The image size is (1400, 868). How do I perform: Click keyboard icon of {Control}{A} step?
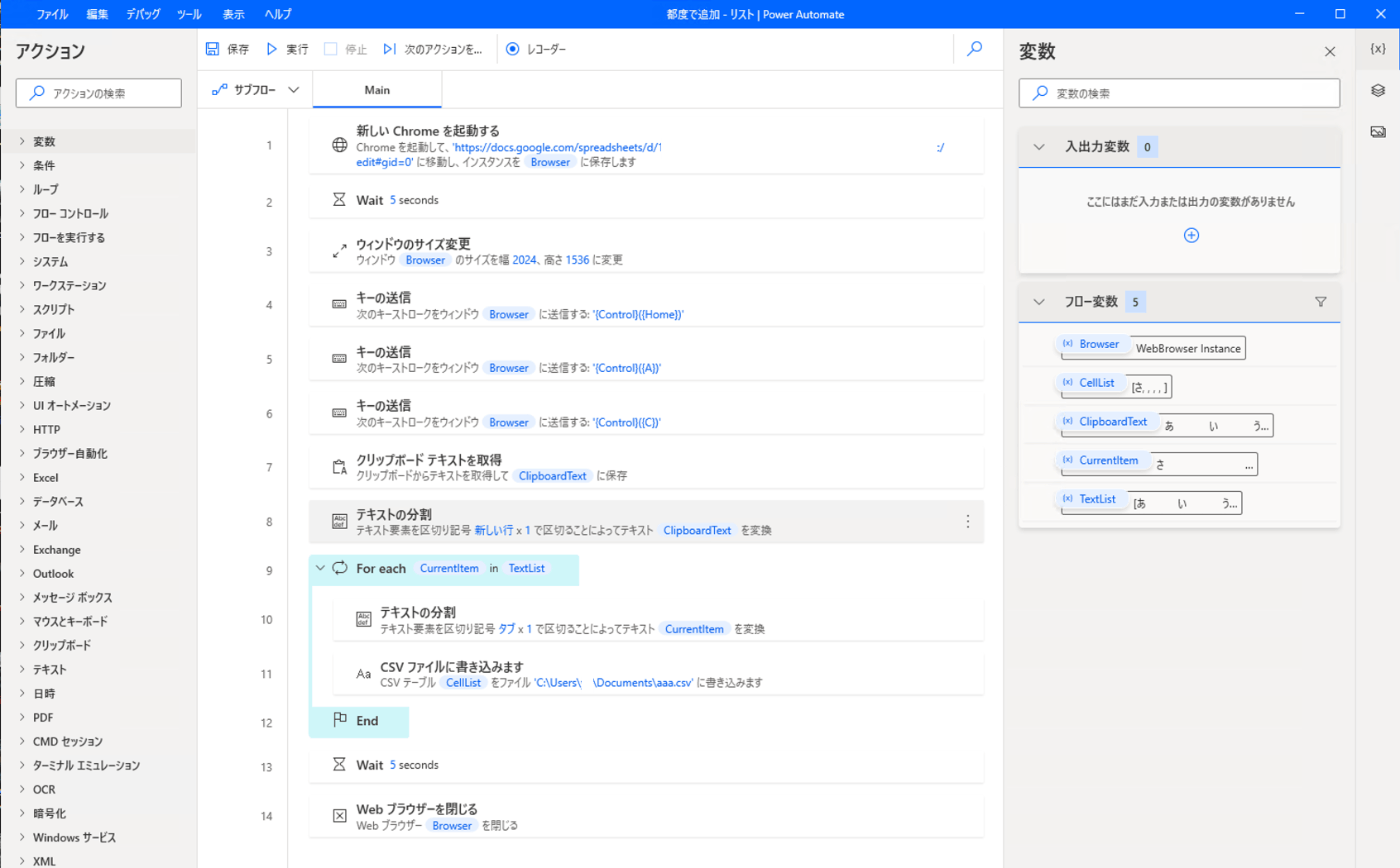pos(339,358)
